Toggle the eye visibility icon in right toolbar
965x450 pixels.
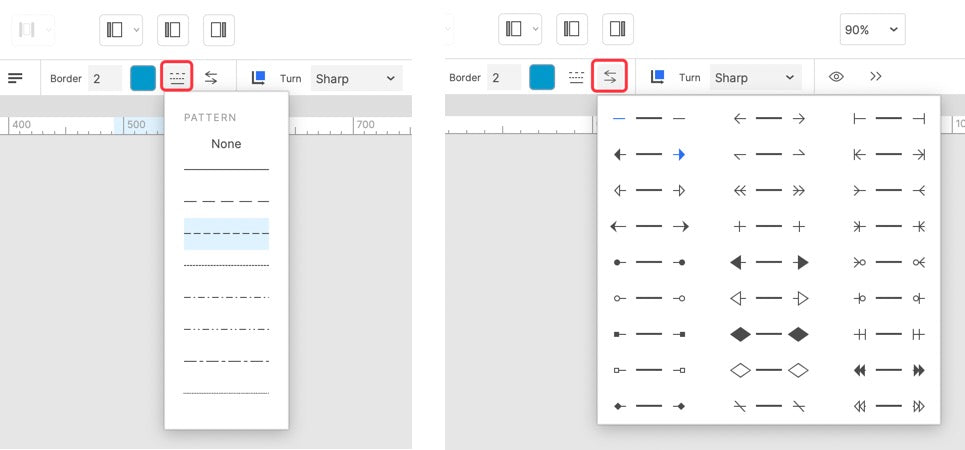(836, 77)
